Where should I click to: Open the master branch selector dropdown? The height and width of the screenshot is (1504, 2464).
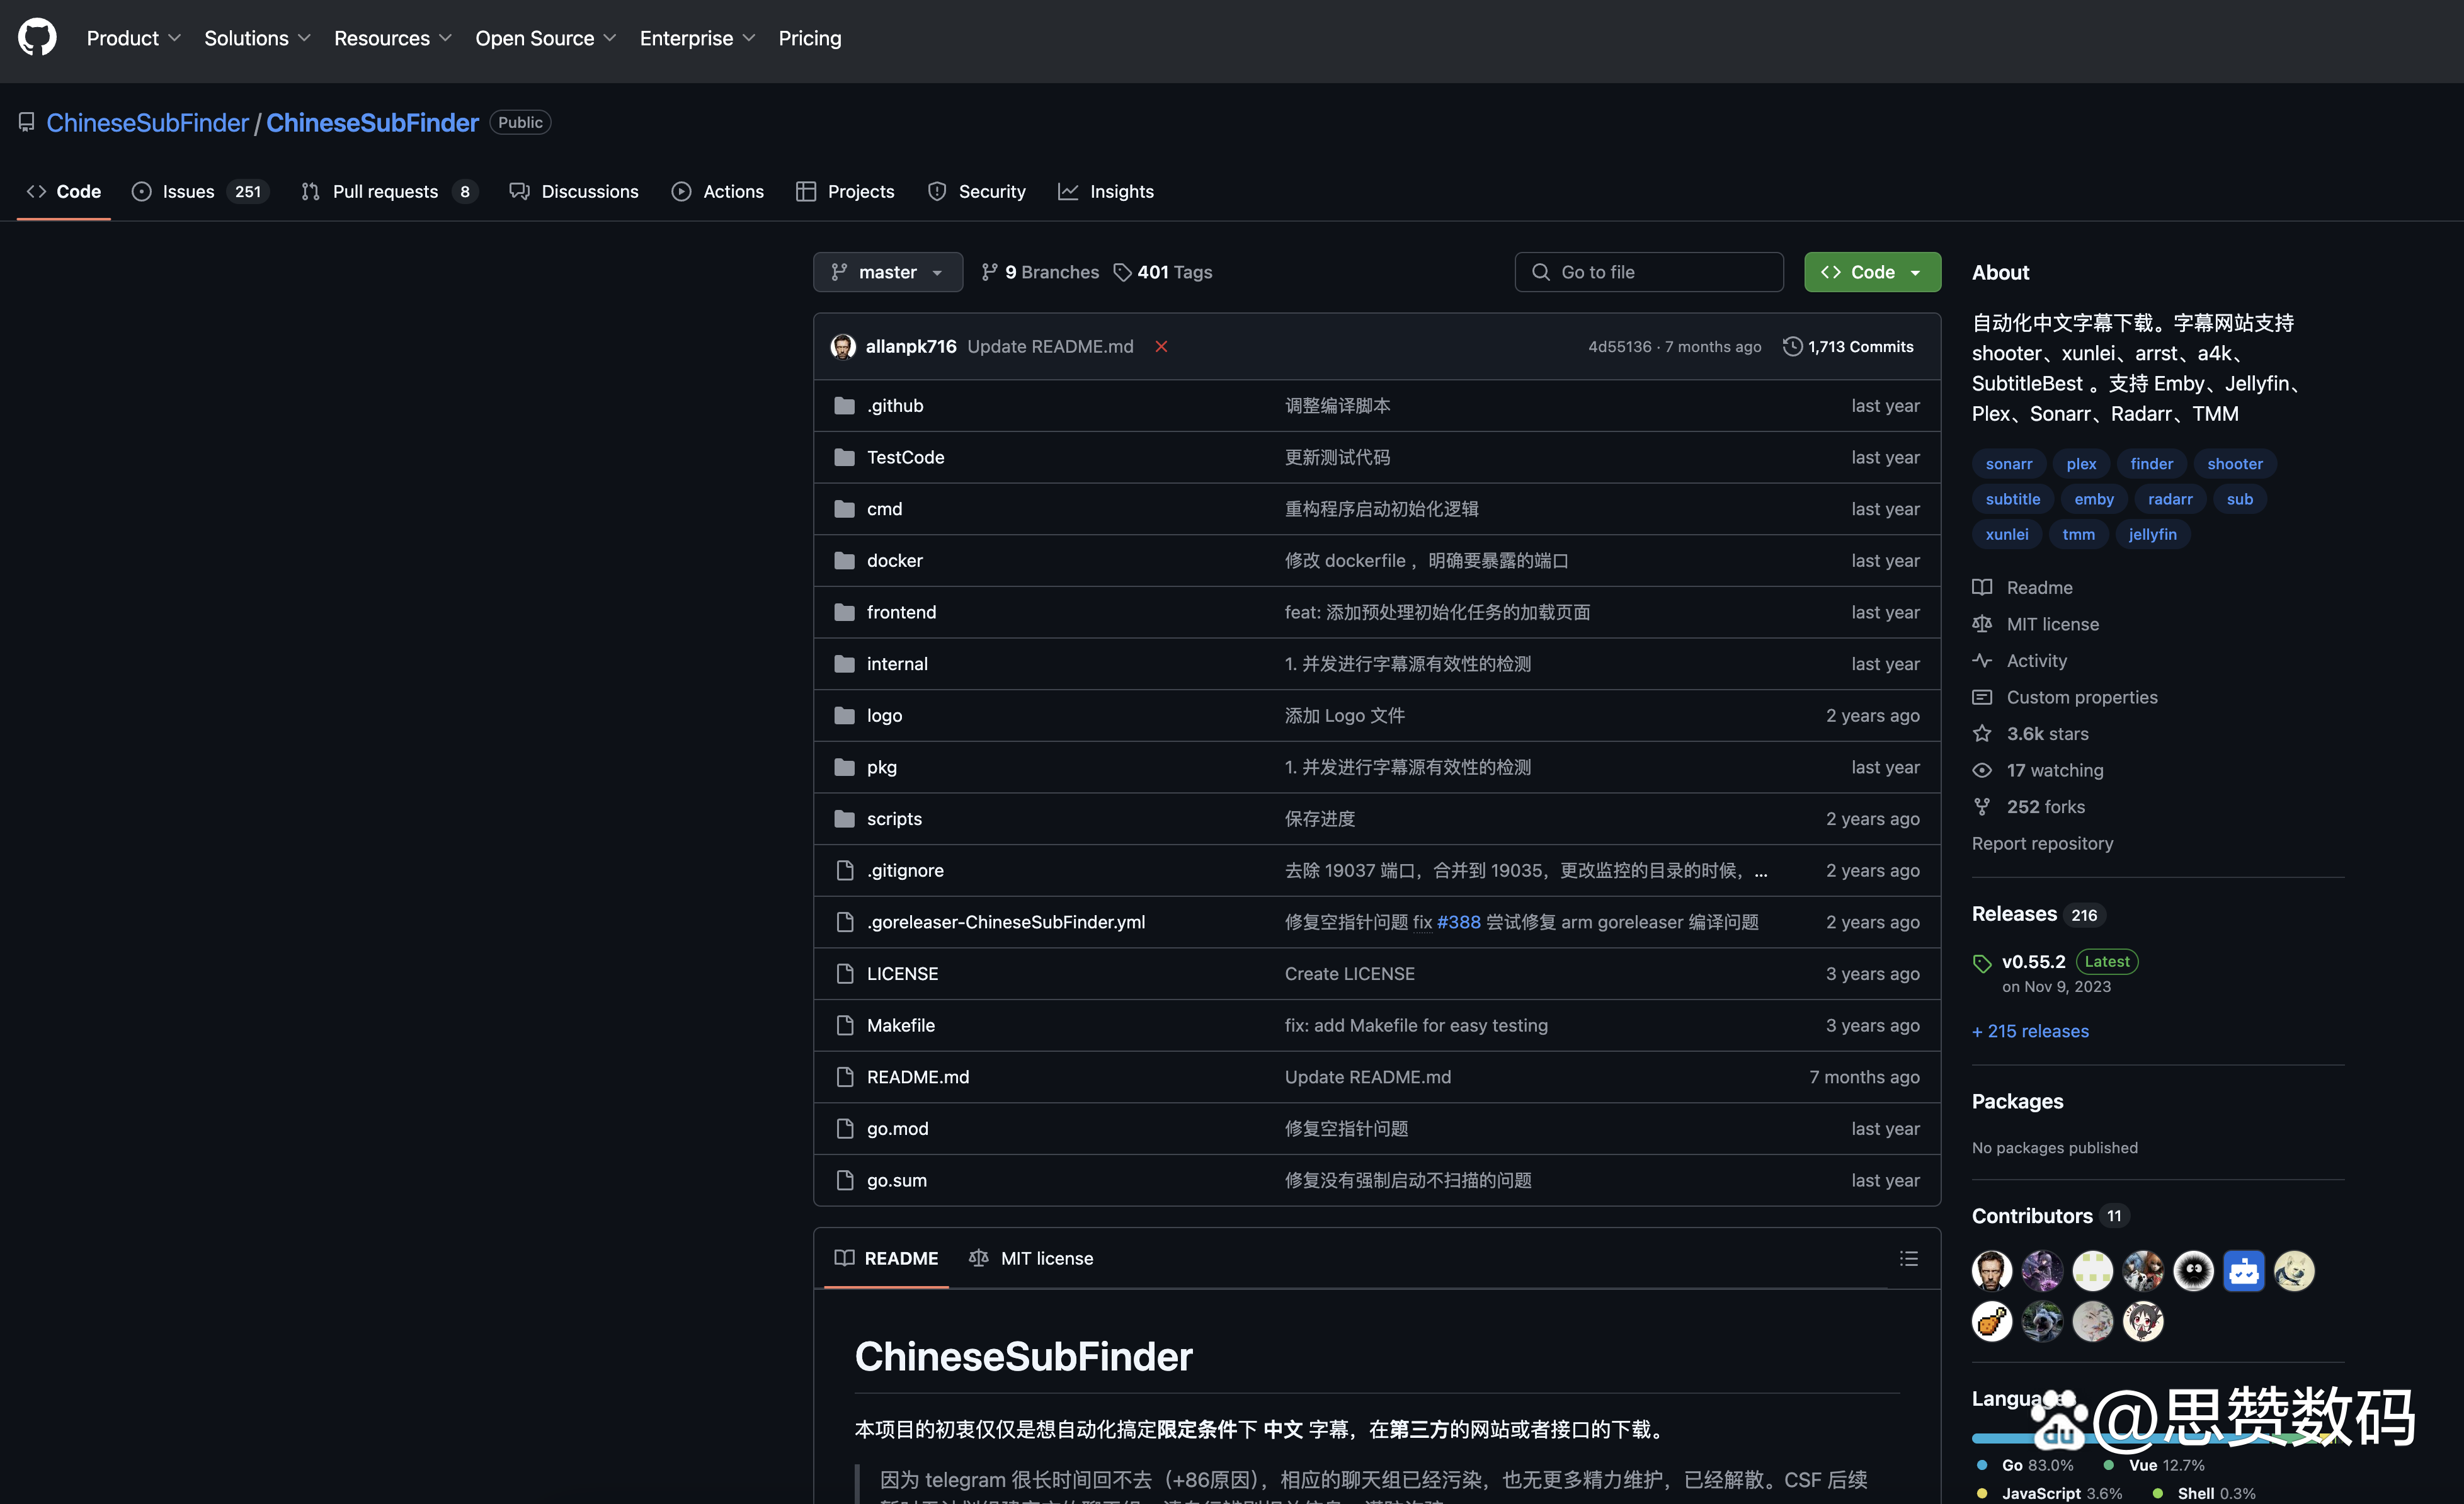888,272
